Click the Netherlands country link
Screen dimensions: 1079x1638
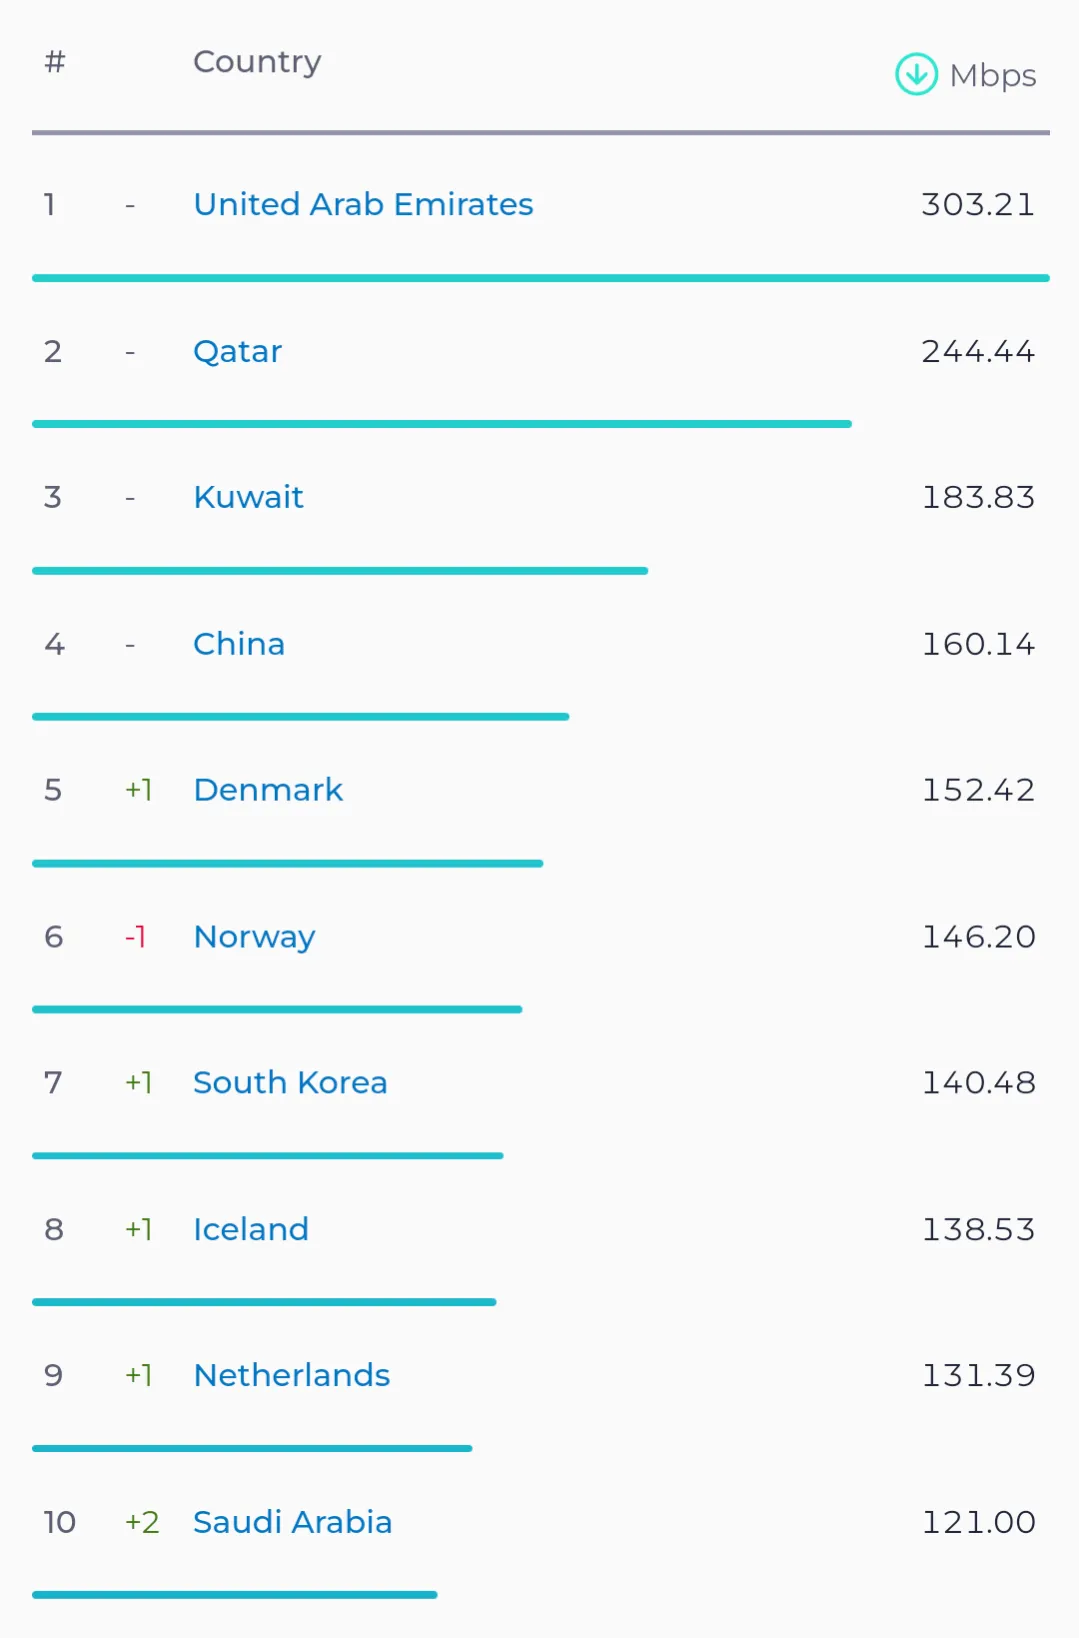[x=292, y=1375]
